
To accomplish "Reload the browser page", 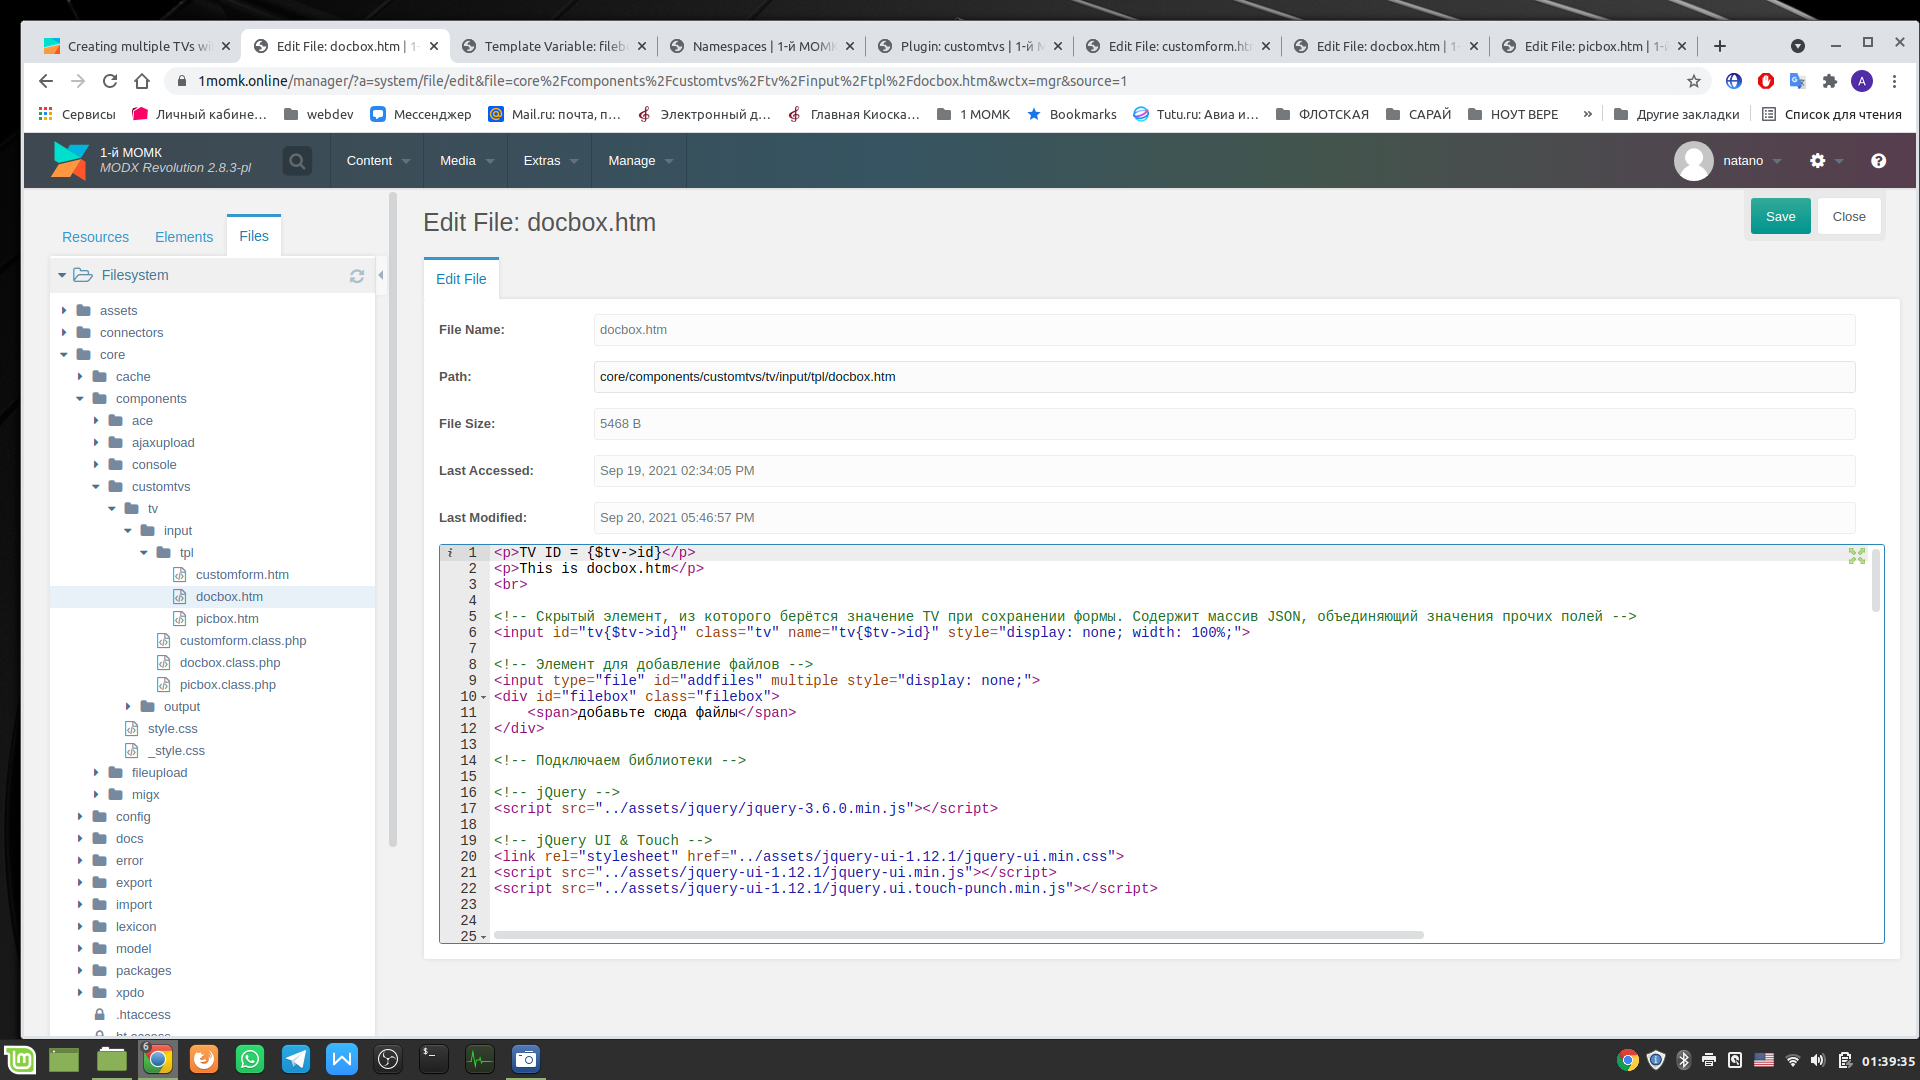I will point(110,81).
